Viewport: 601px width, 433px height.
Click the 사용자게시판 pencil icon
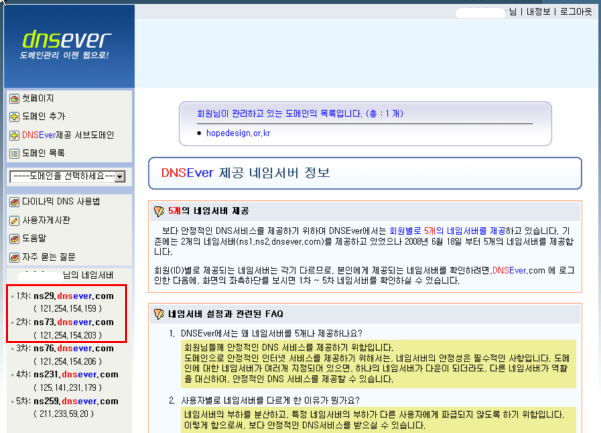pyautogui.click(x=14, y=220)
